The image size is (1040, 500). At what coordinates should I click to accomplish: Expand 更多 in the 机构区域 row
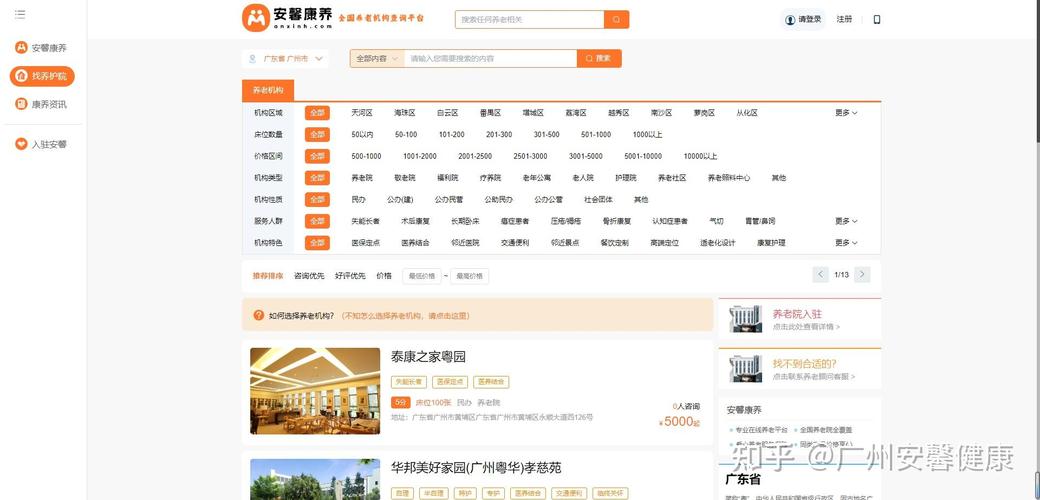pyautogui.click(x=846, y=113)
